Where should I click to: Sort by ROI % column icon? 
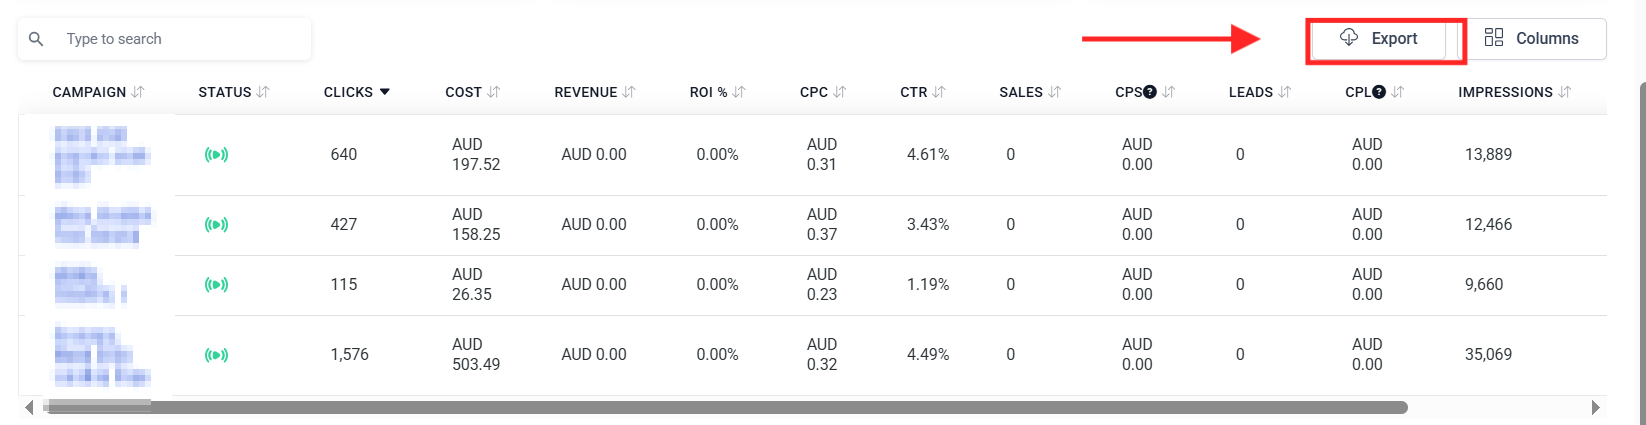tap(739, 92)
